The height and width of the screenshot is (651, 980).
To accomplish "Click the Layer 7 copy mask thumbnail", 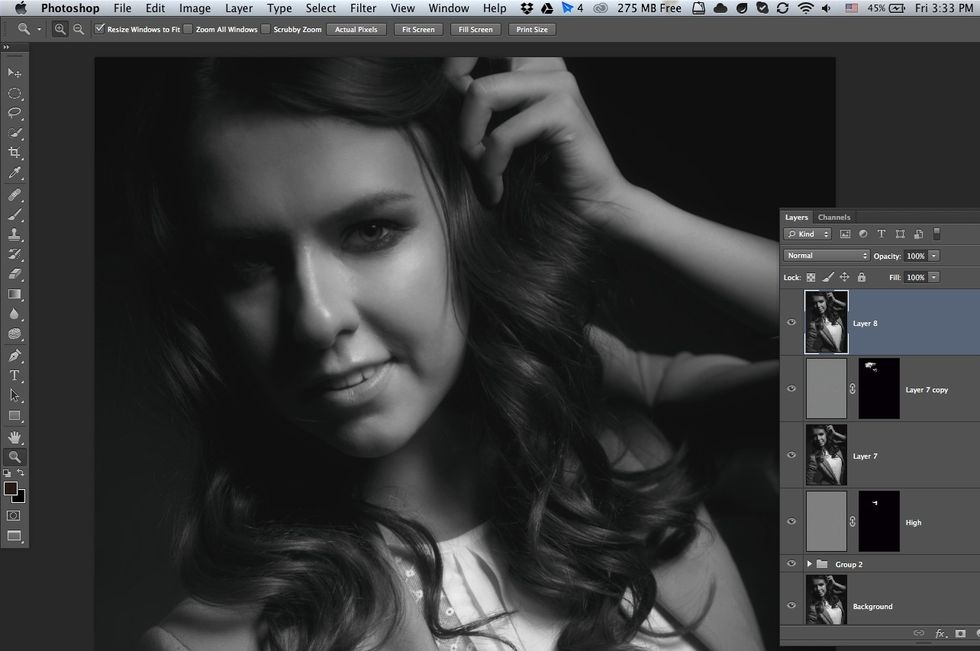I will point(879,389).
